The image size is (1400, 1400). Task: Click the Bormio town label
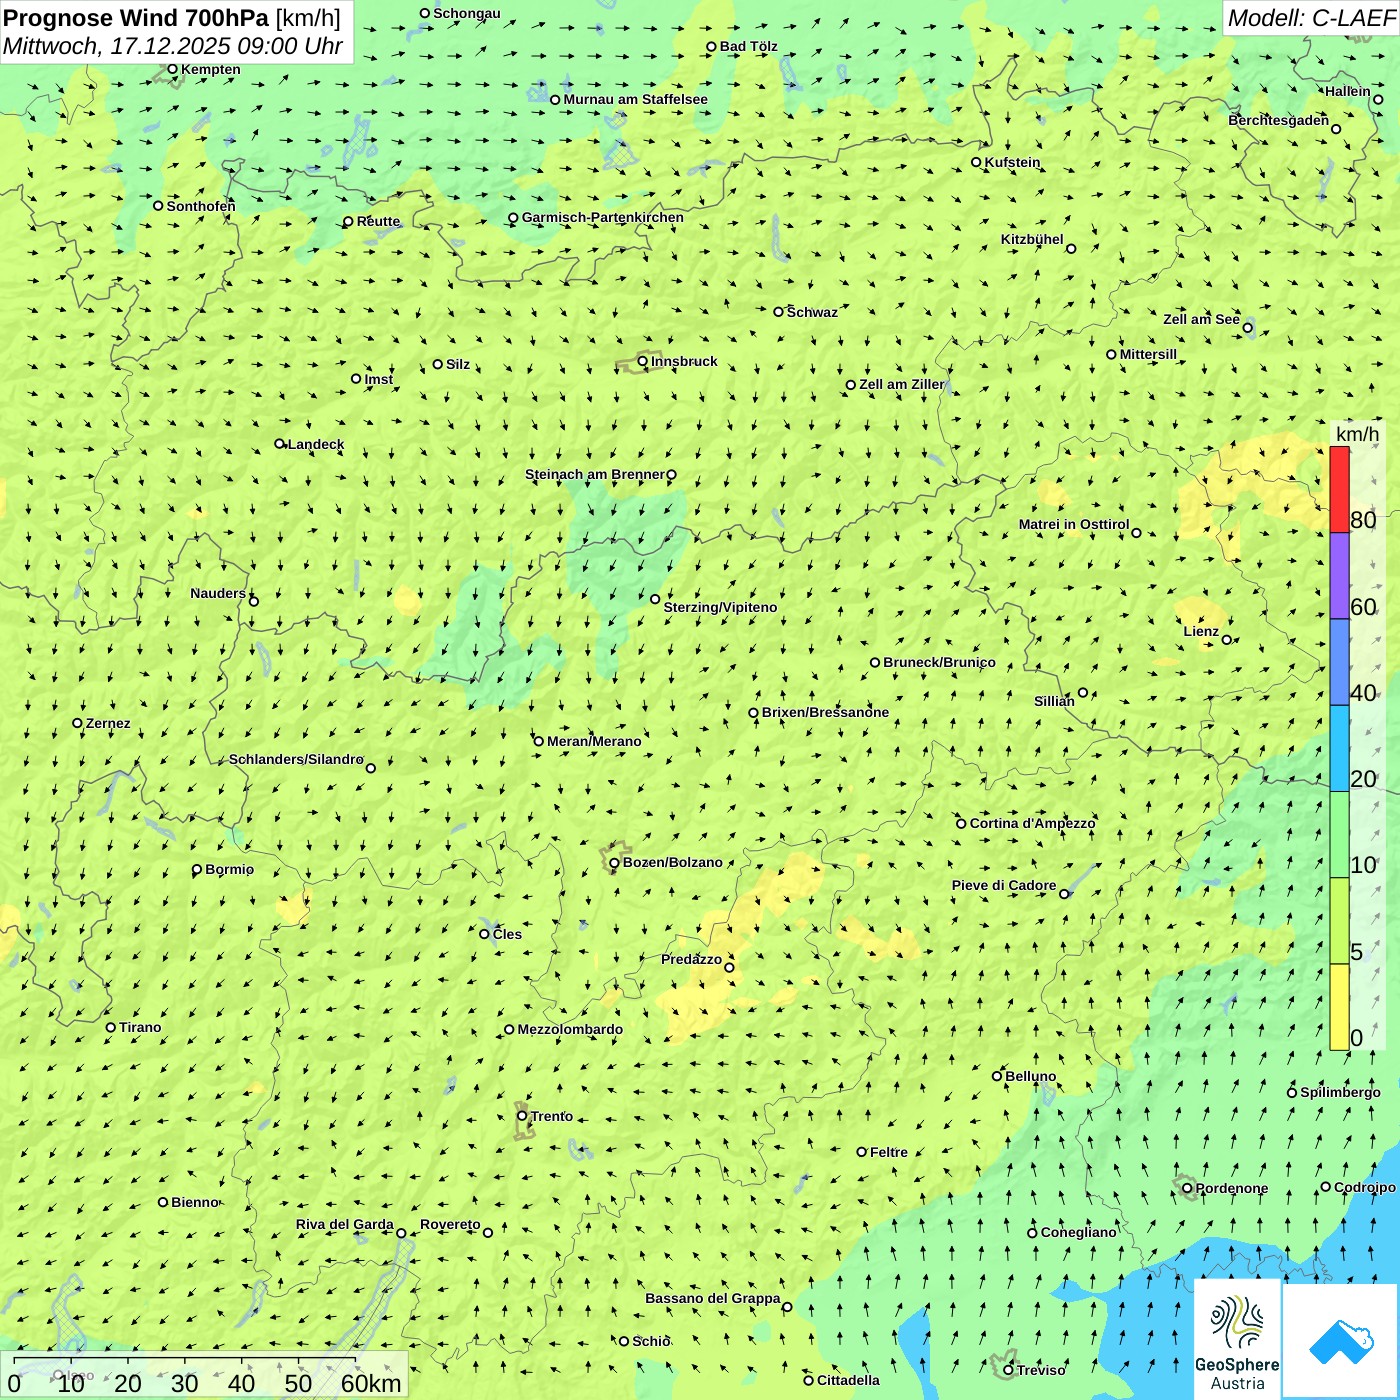(x=229, y=869)
